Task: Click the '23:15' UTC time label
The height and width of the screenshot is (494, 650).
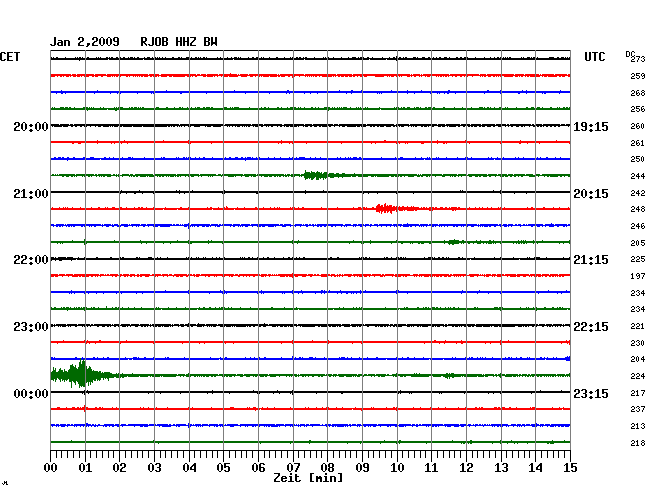Action: coord(591,393)
